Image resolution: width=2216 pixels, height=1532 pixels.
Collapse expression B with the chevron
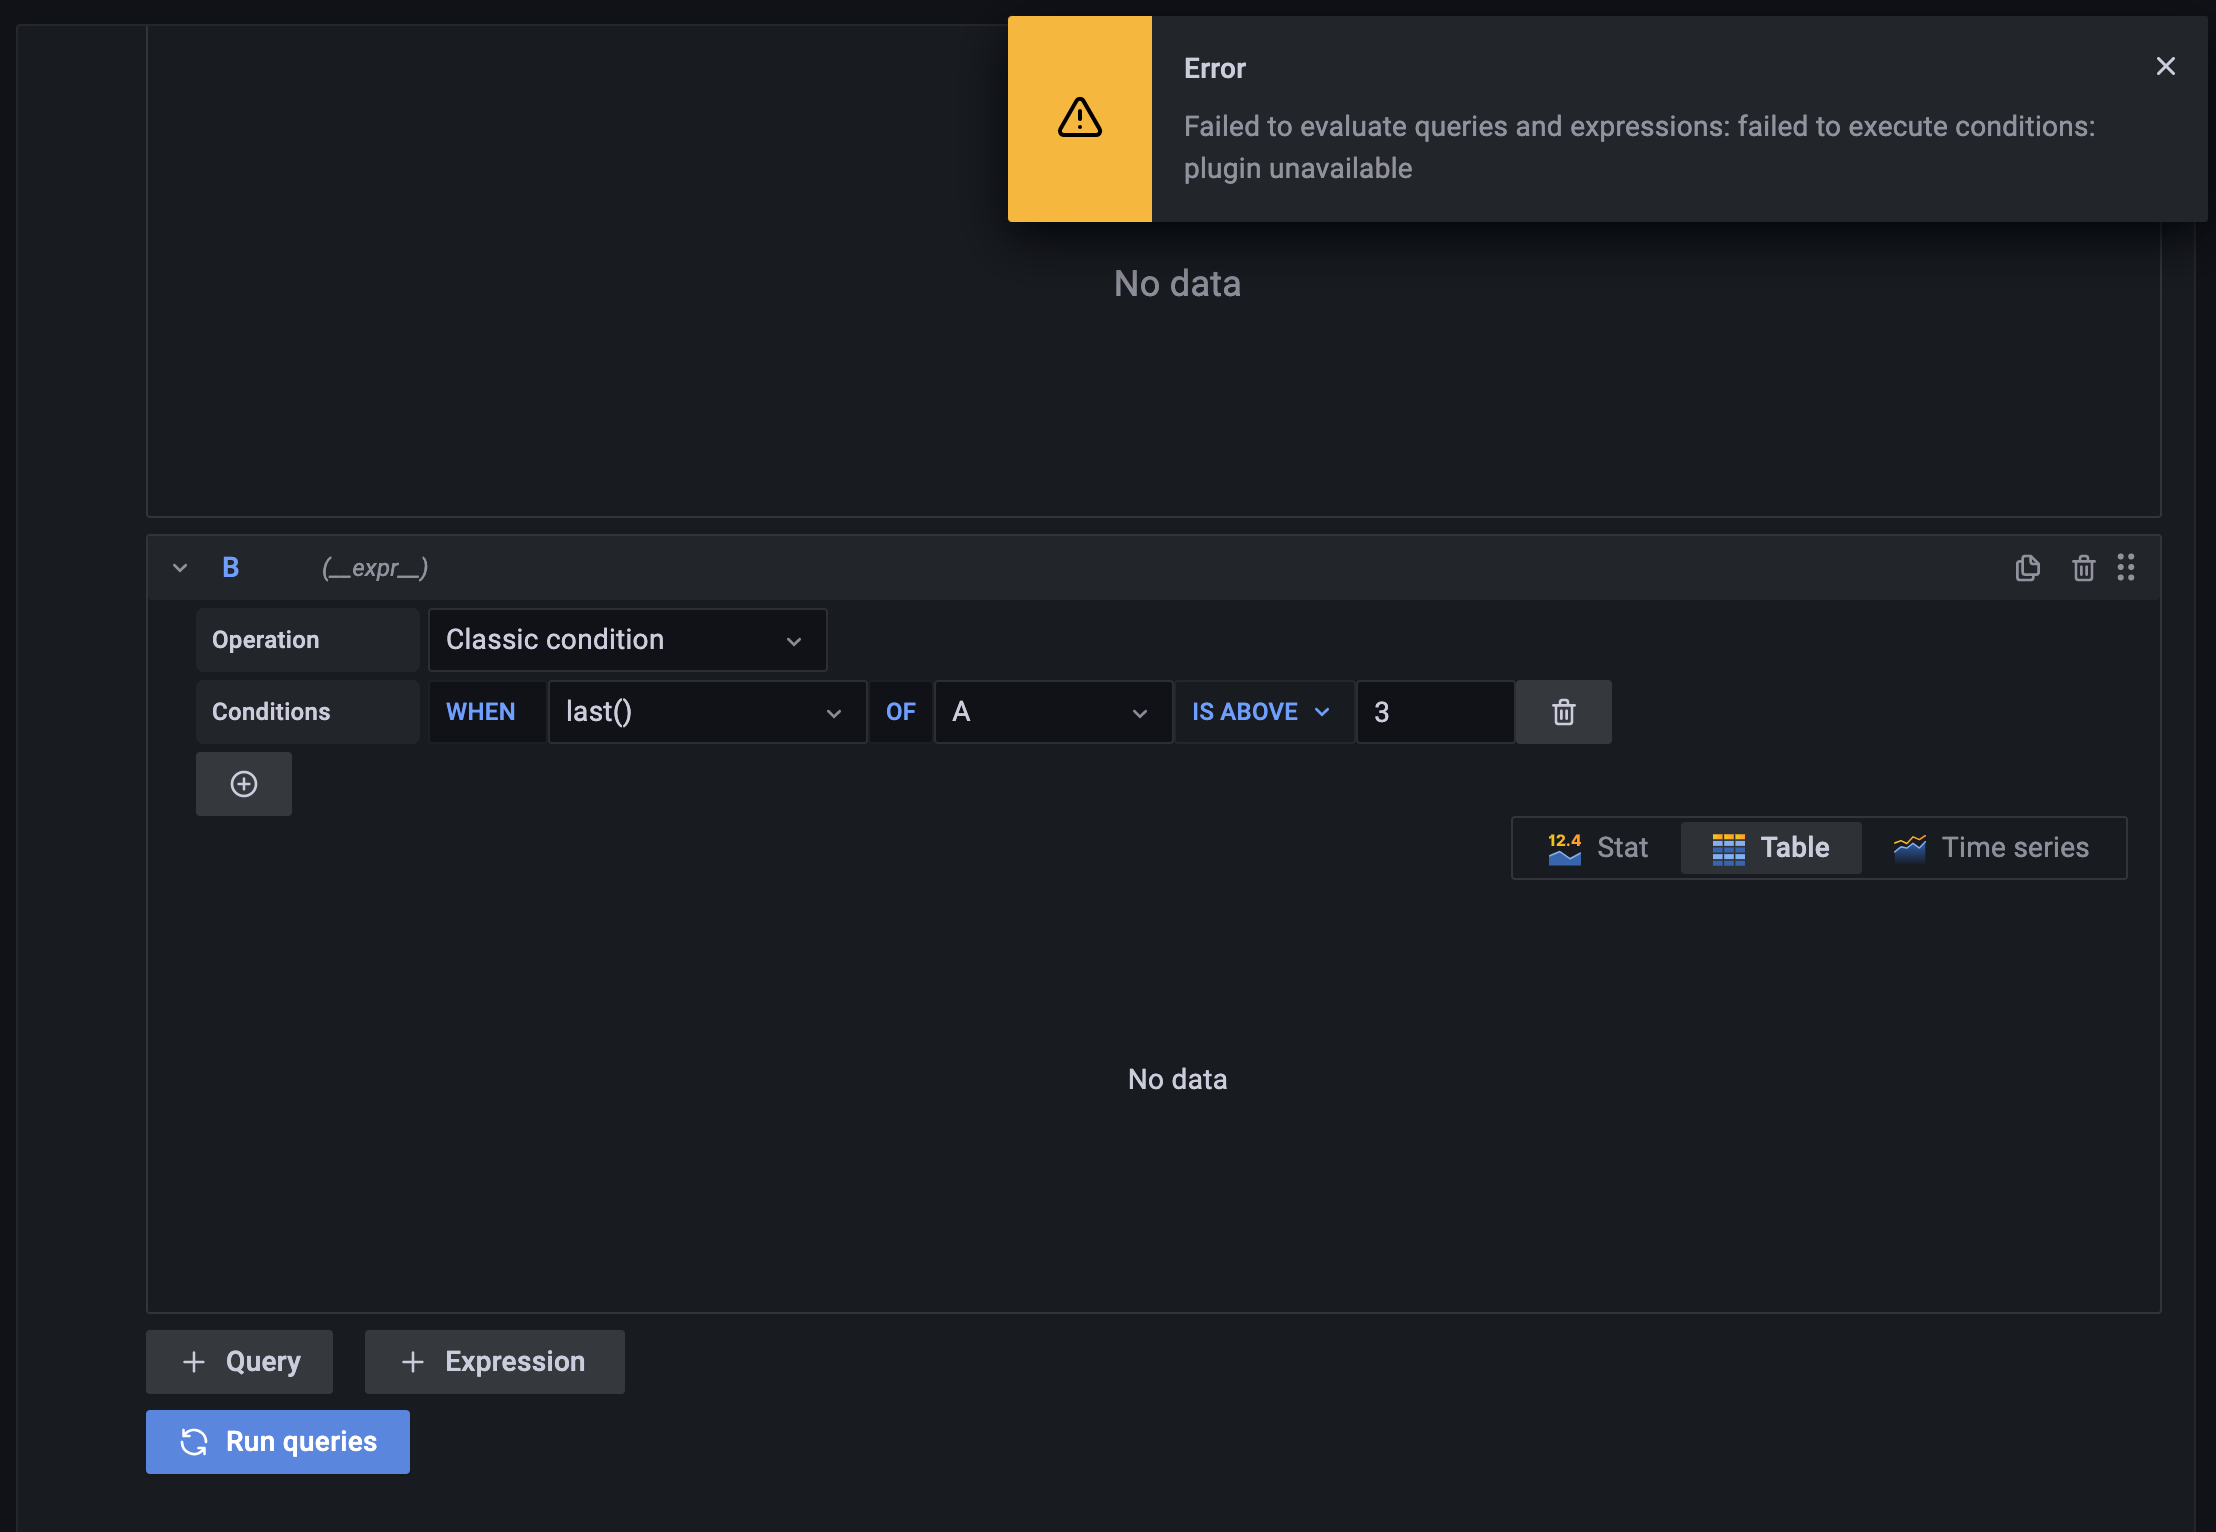(180, 567)
